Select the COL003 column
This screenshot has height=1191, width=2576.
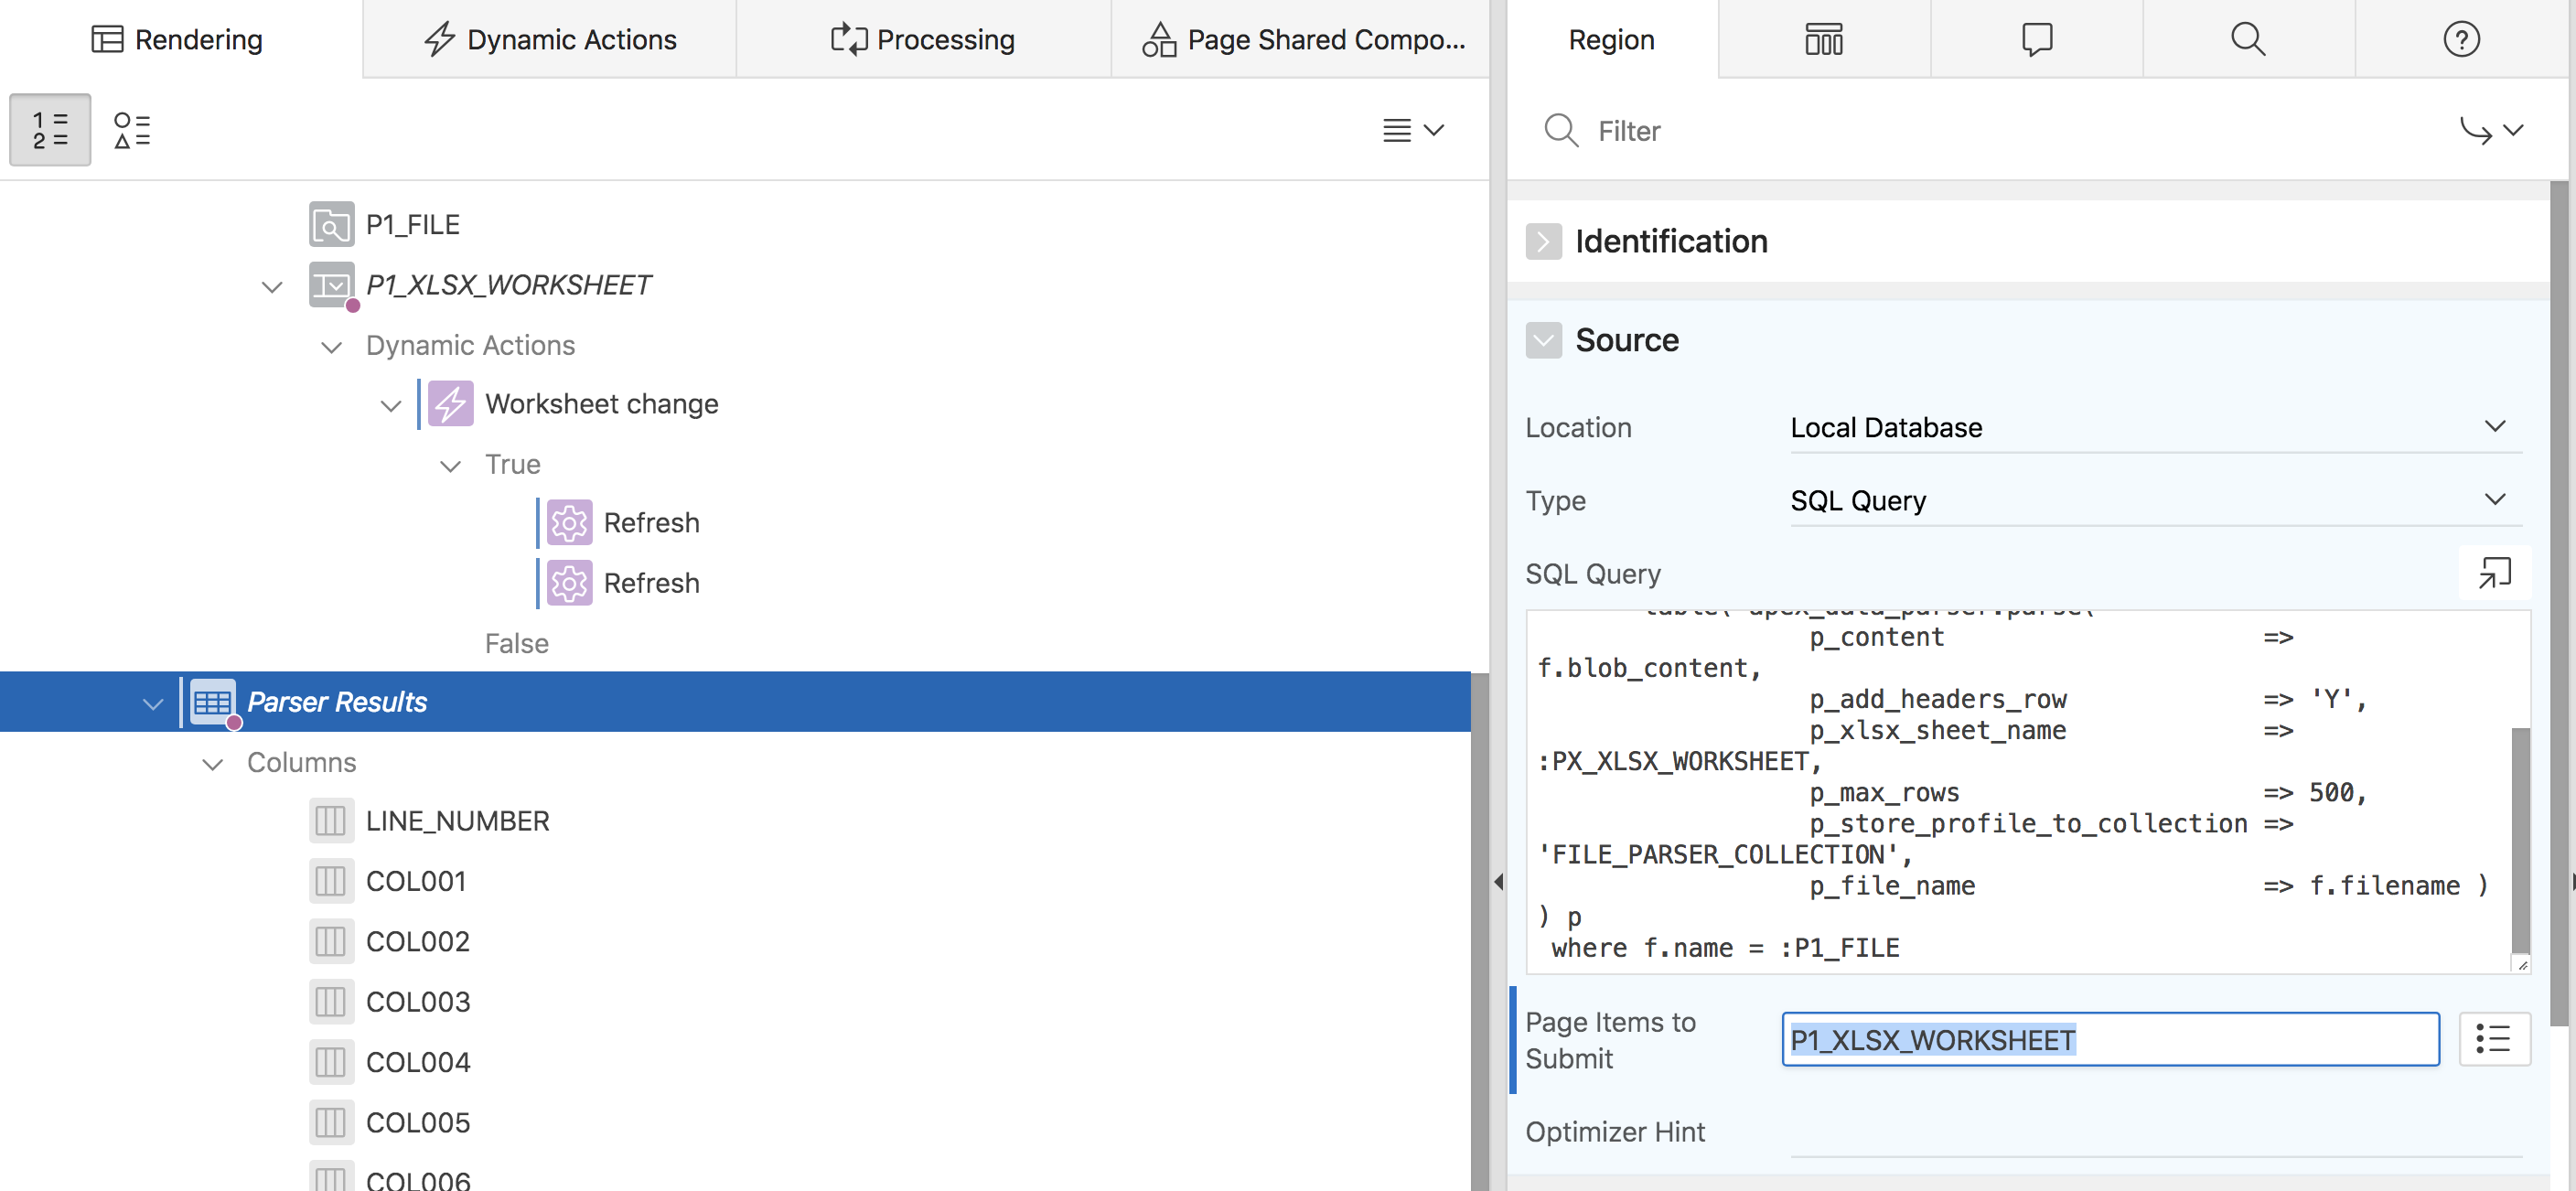(417, 1002)
